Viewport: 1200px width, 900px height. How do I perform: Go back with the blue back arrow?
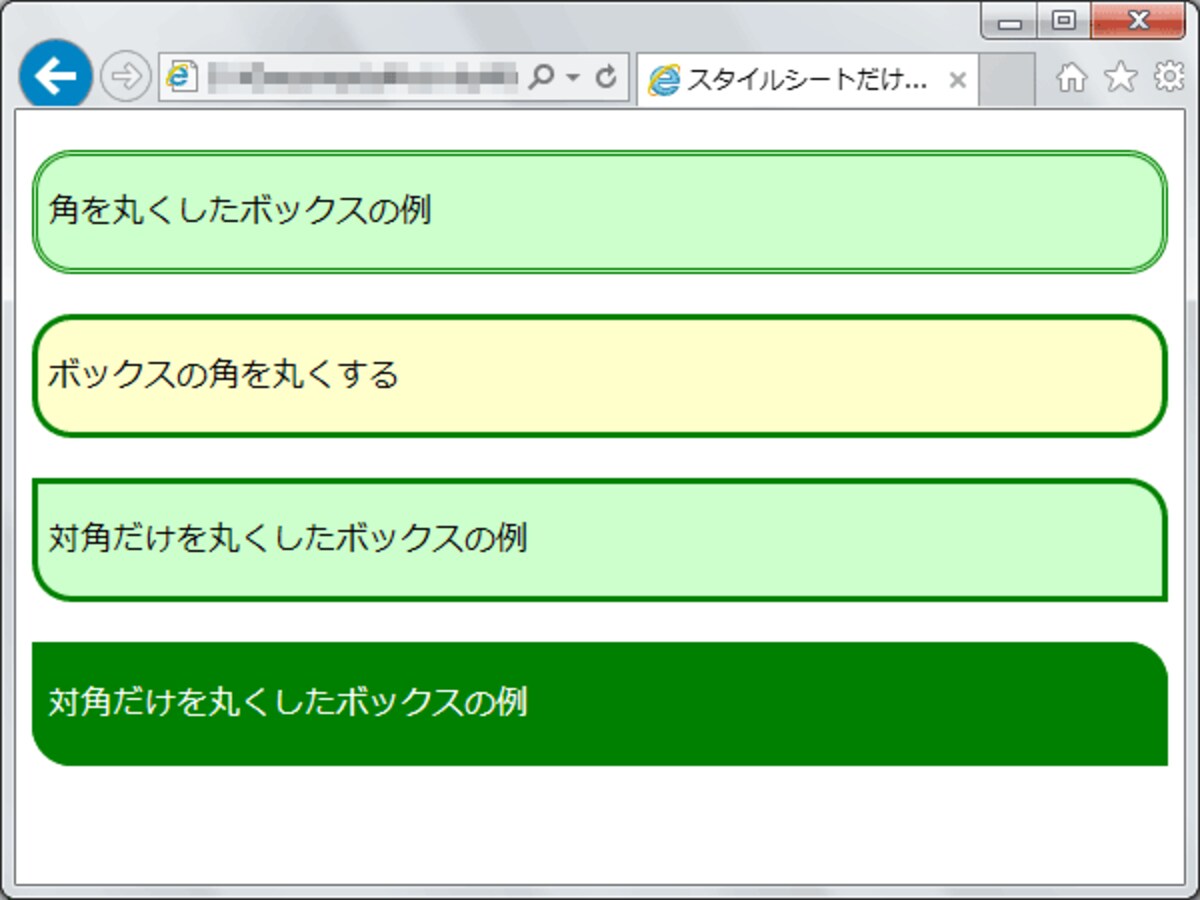point(55,77)
